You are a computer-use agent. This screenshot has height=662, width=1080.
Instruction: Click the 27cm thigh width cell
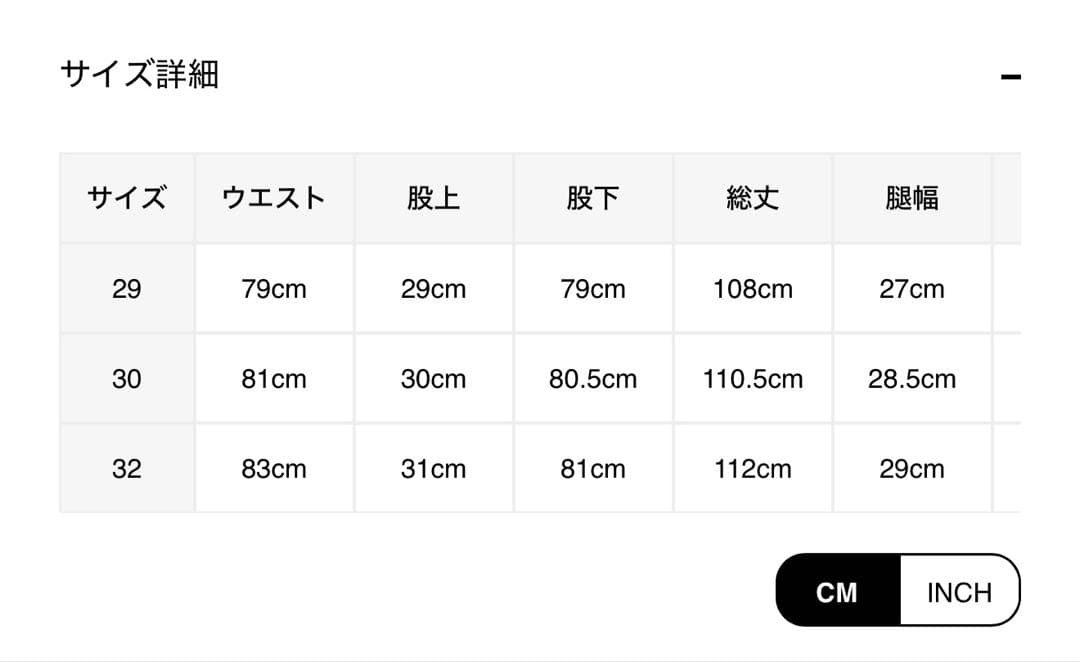(911, 289)
